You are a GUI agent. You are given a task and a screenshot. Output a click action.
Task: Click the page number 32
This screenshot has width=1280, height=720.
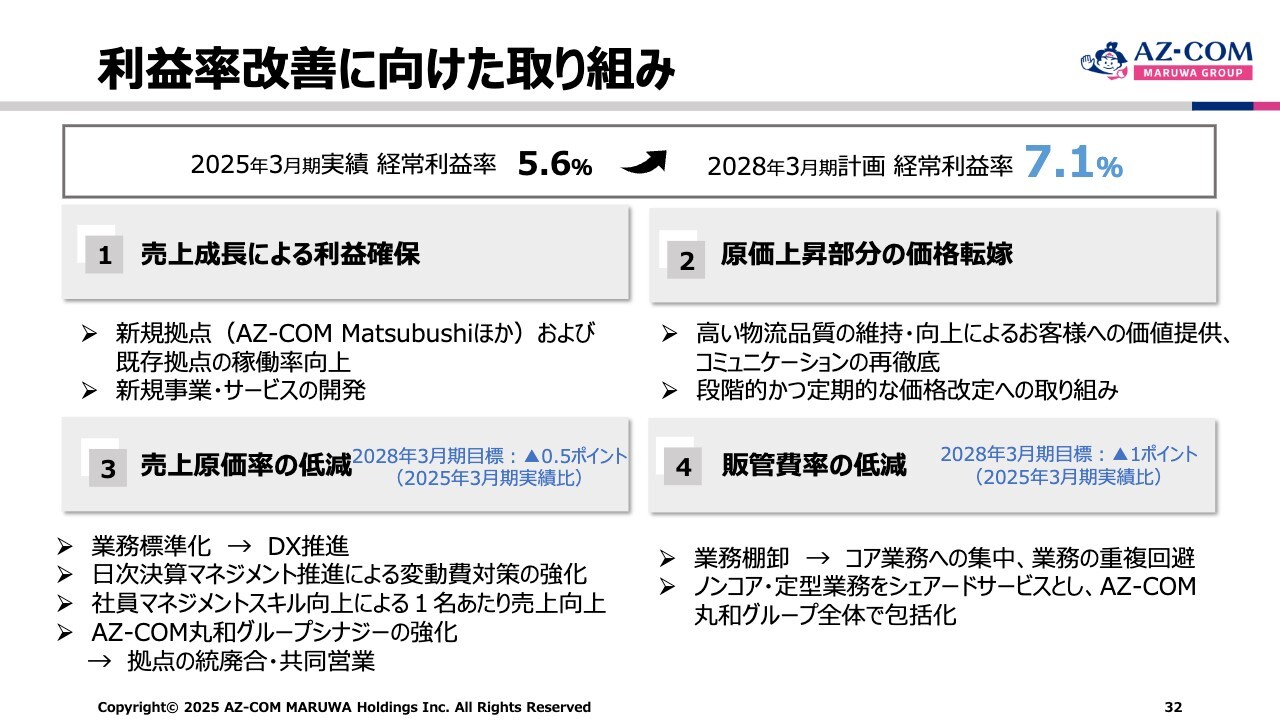1174,707
